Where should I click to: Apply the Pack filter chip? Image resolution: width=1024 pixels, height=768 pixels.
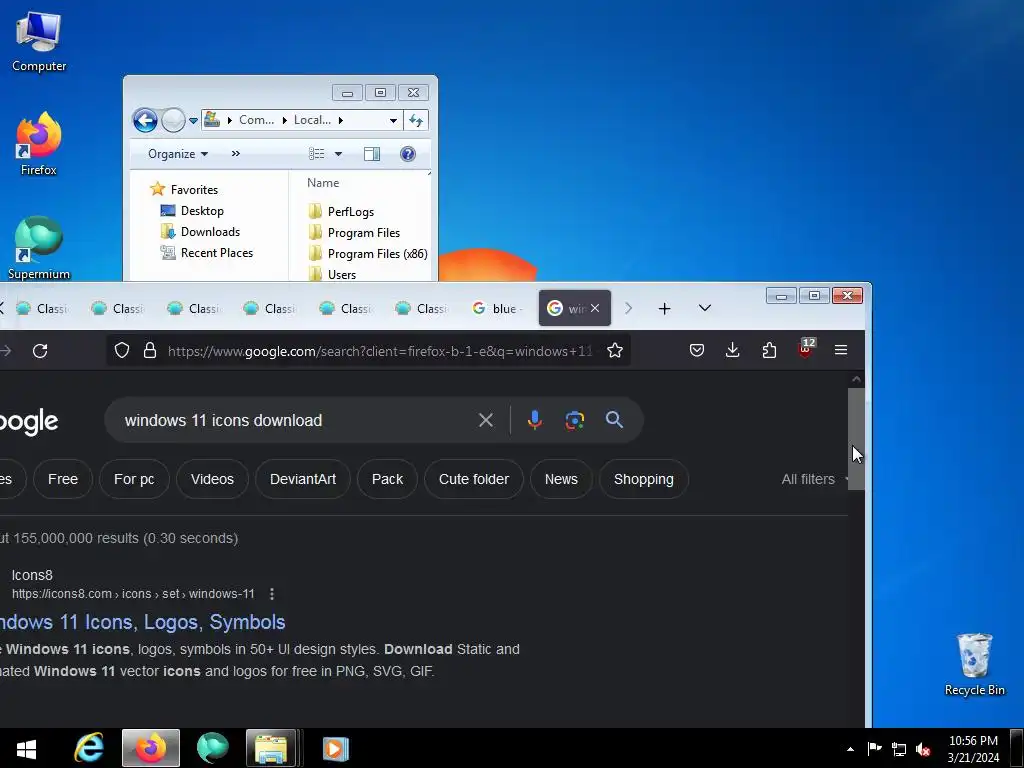pyautogui.click(x=387, y=479)
